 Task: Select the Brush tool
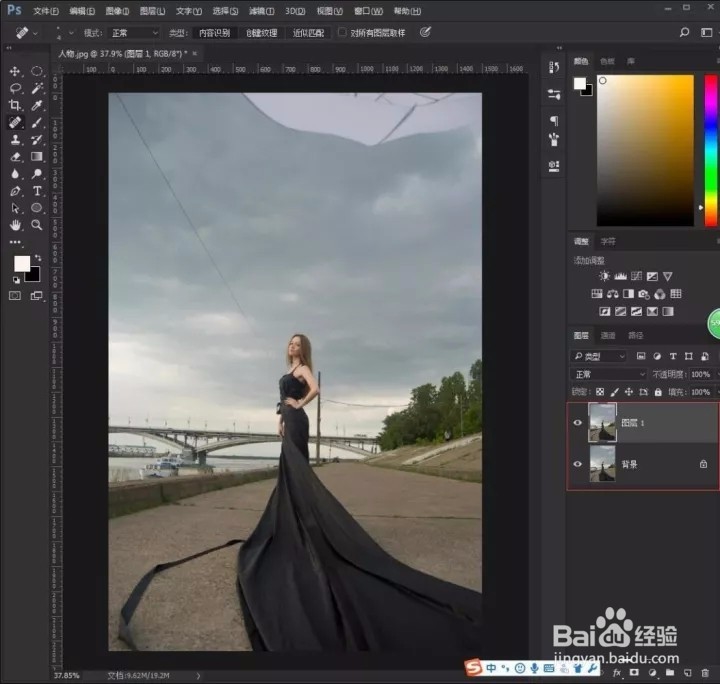[37, 123]
